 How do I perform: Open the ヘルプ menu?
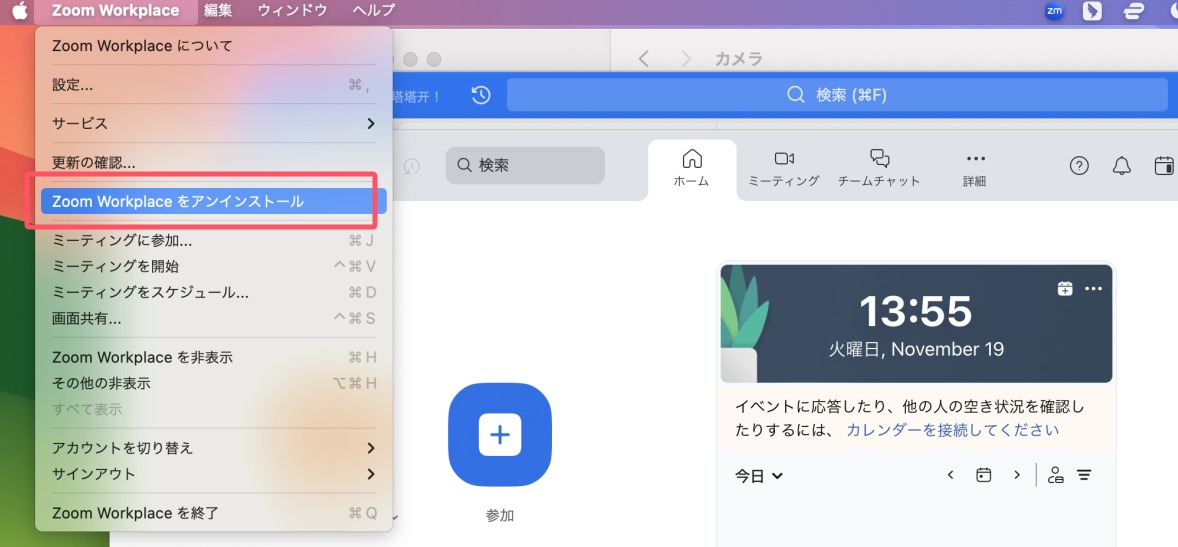pos(373,11)
